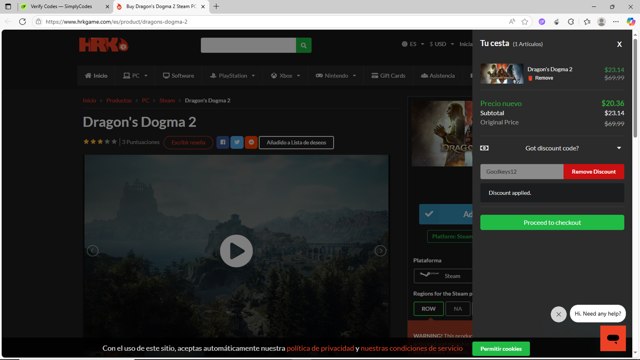Share on Facebook icon

[222, 142]
